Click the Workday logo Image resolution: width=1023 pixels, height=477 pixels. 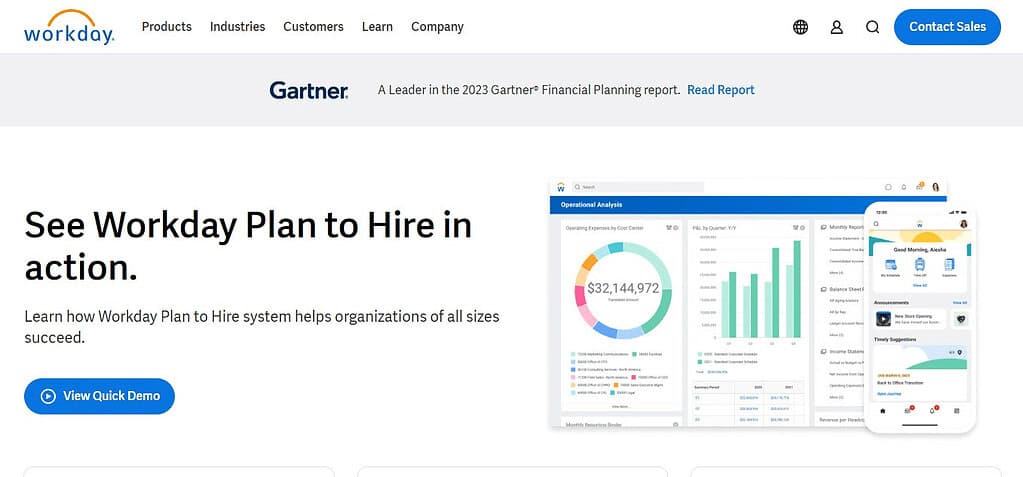pyautogui.click(x=69, y=27)
